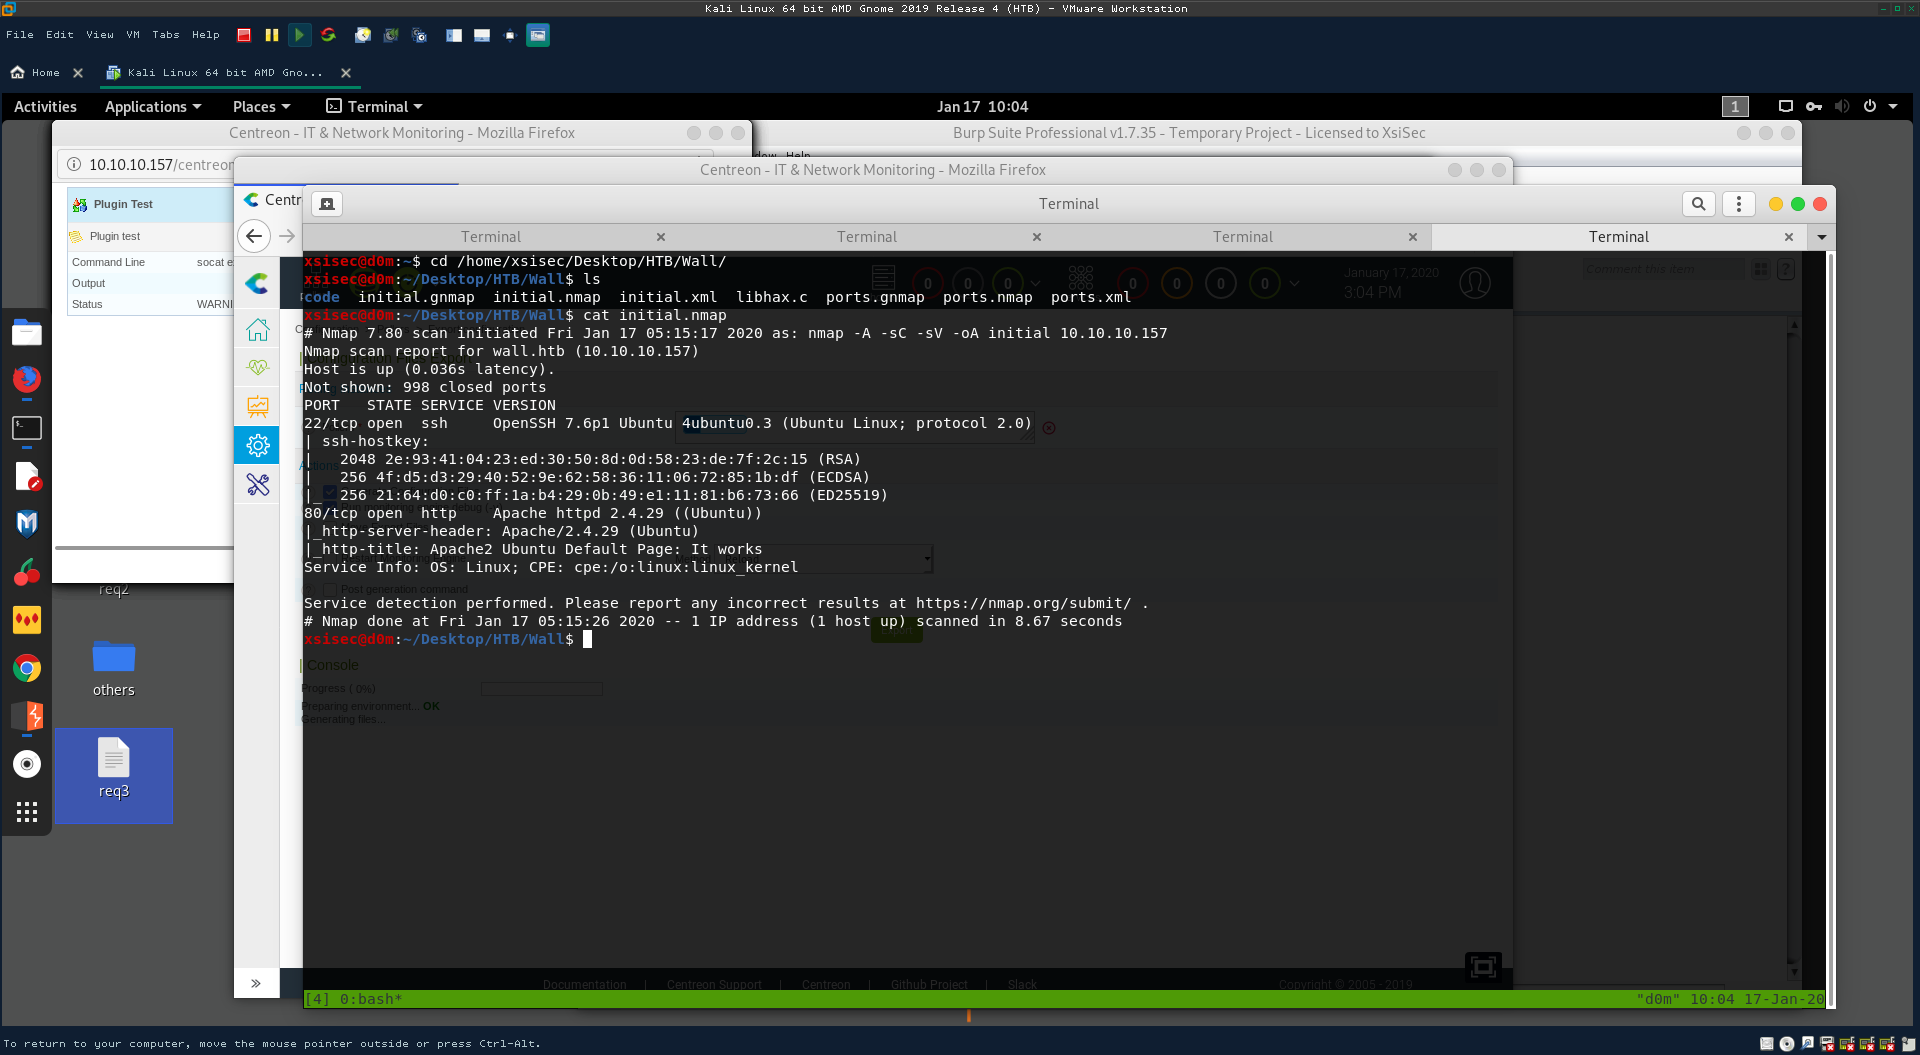Open Centreon Configuration gear sidebar icon
This screenshot has width=1920, height=1055.
[258, 445]
